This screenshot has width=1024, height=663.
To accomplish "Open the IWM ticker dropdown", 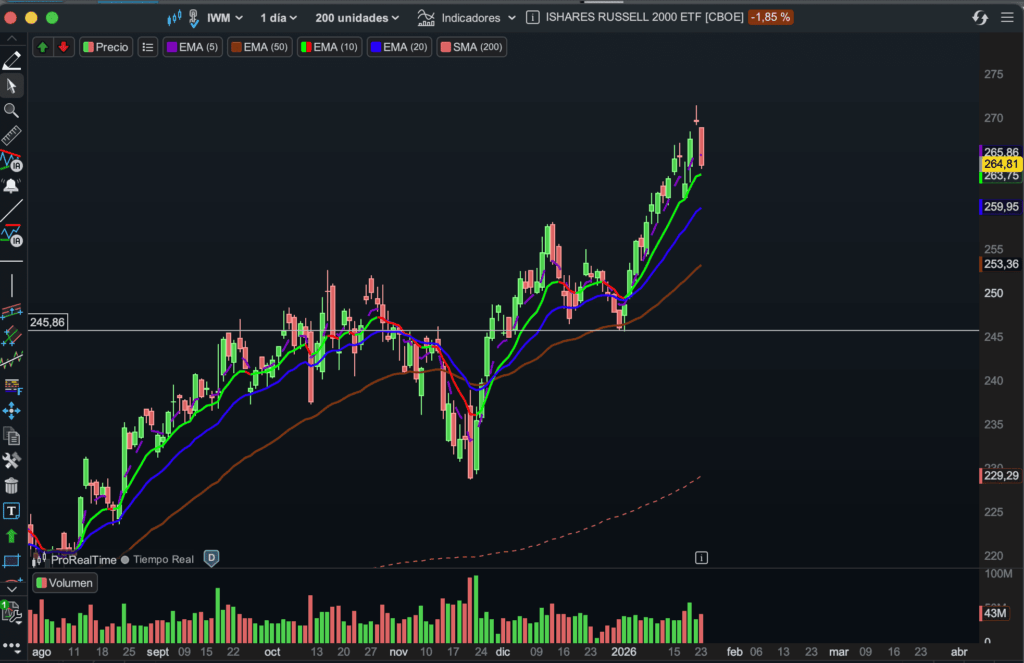I will [x=223, y=17].
